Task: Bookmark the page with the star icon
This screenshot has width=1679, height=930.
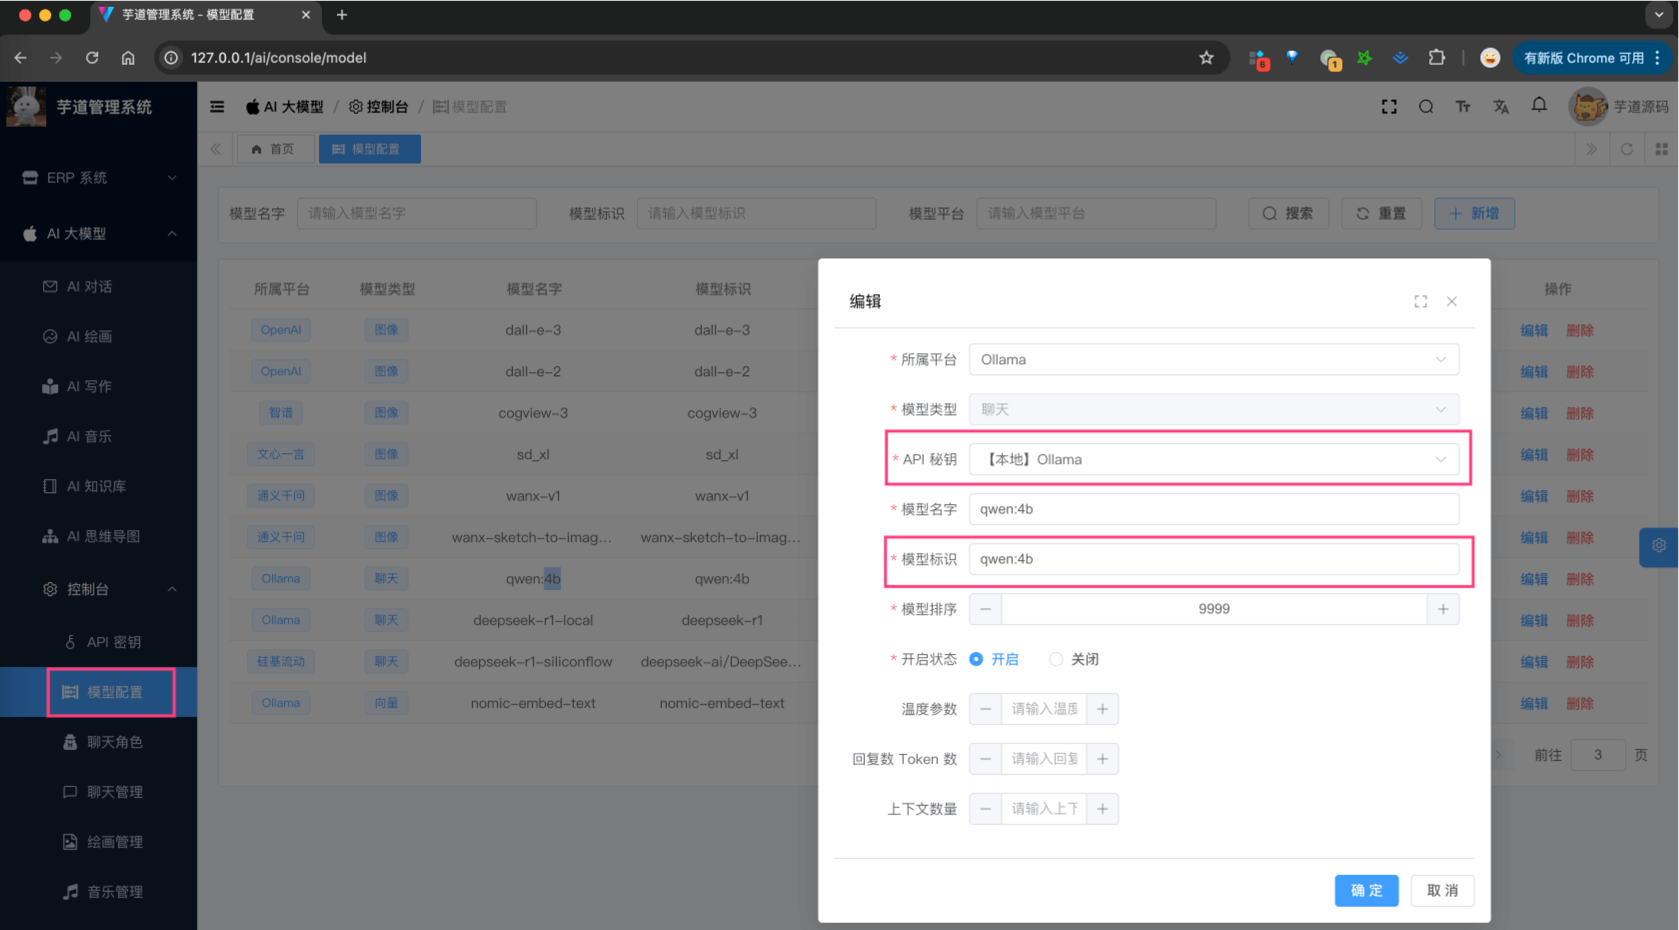Action: tap(1206, 58)
